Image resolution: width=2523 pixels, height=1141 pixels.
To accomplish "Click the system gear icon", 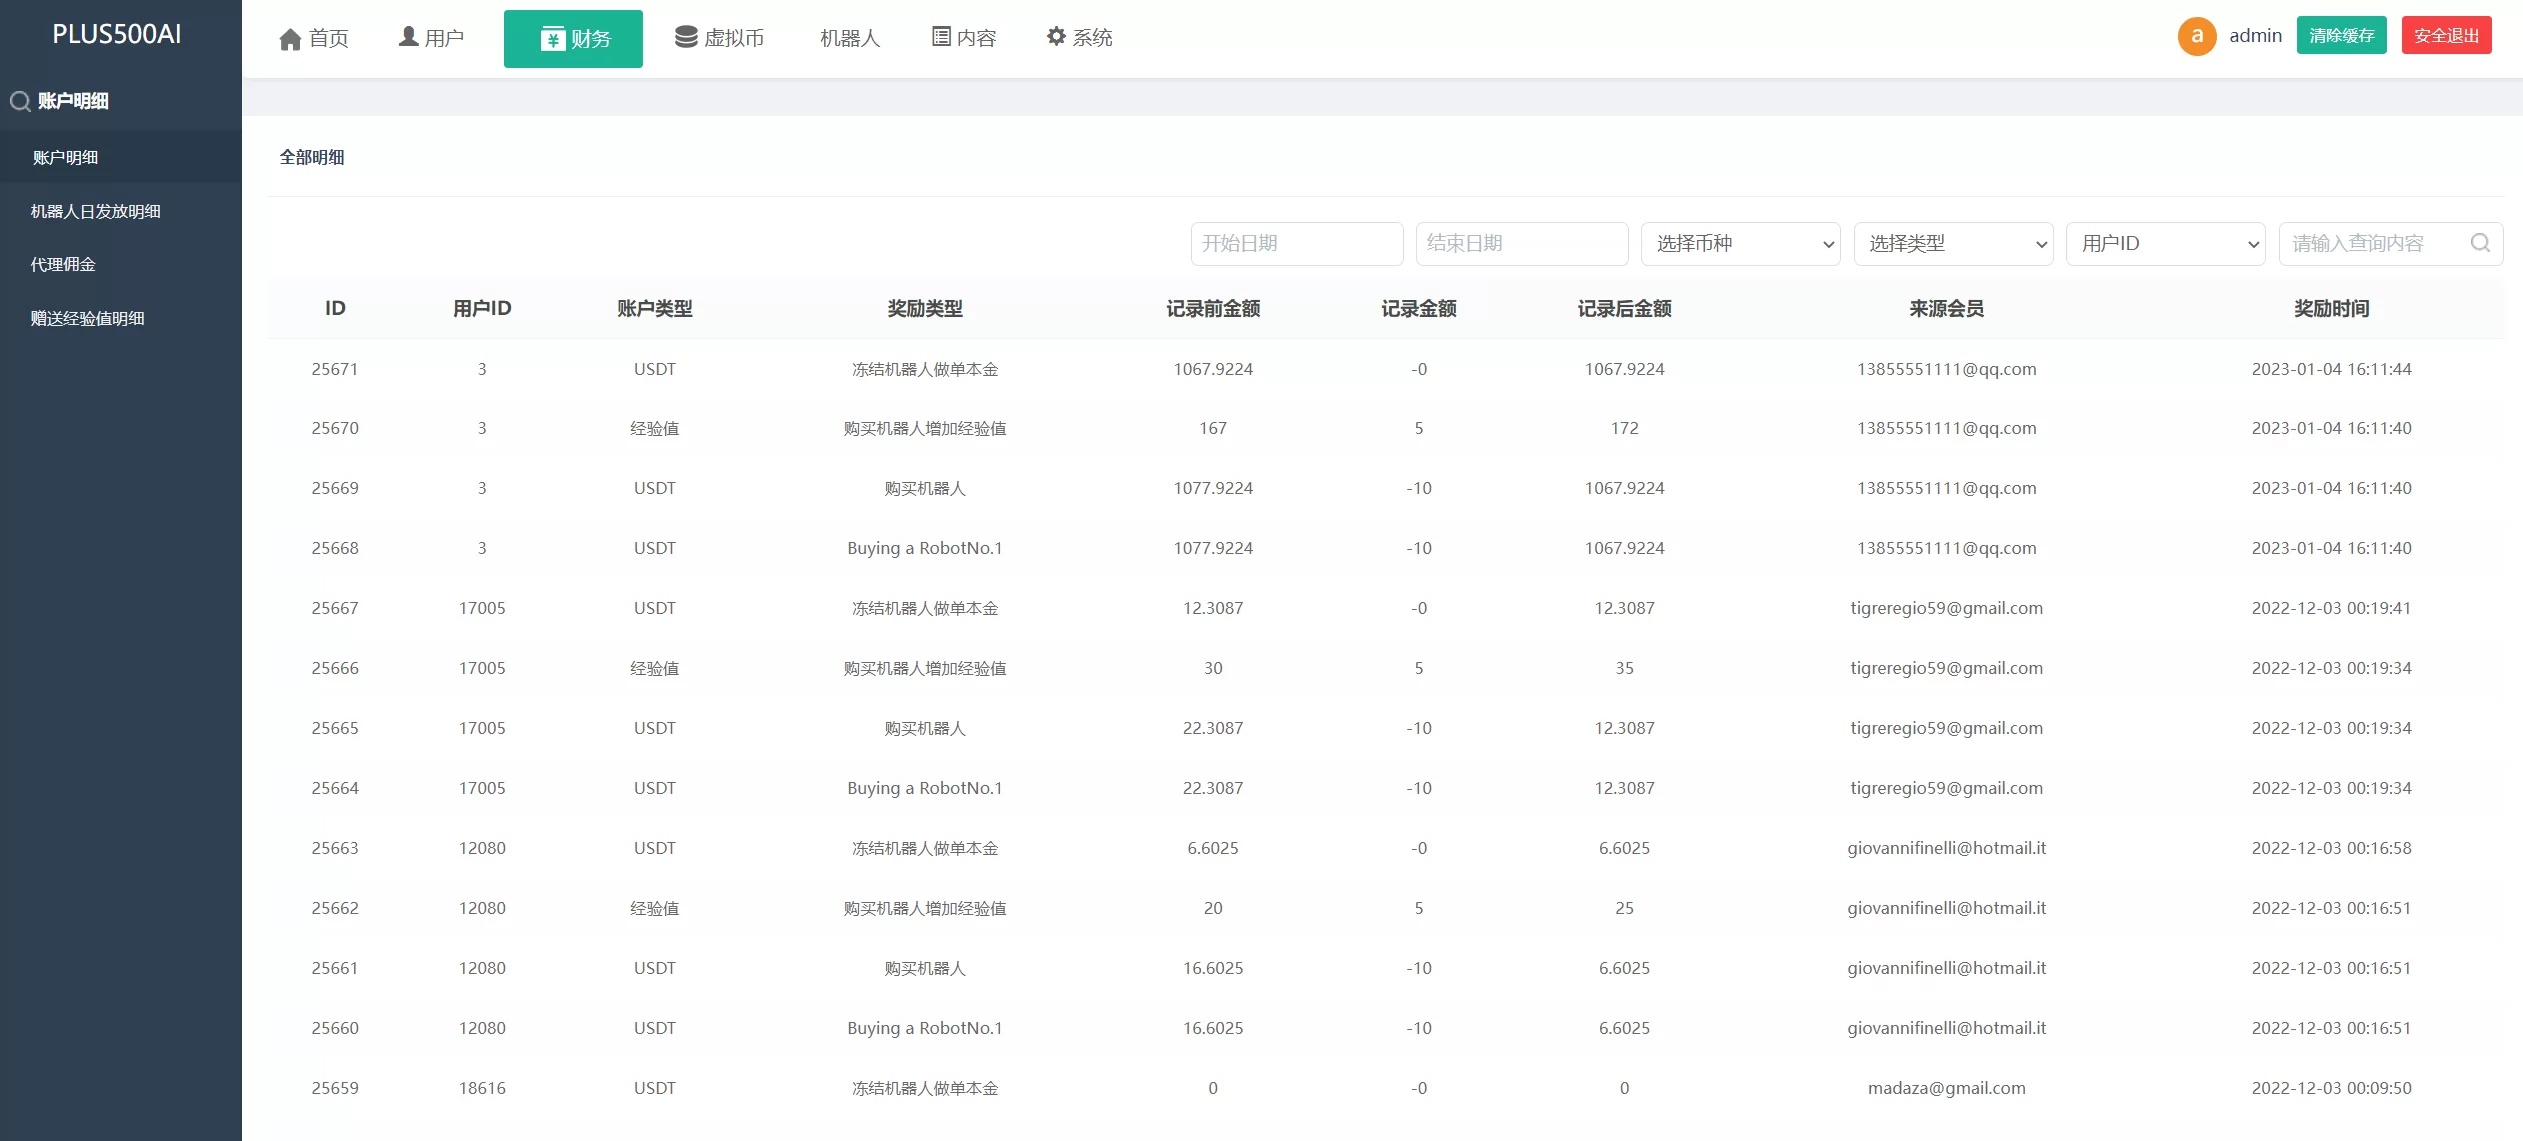I will pyautogui.click(x=1056, y=37).
